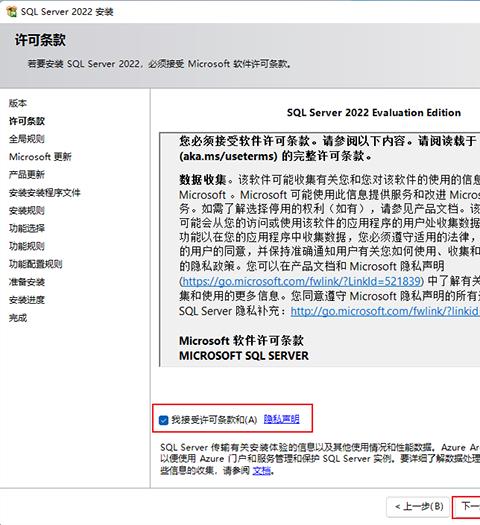Select the 全局规则 step in sidebar
The image size is (480, 525).
pos(27,139)
